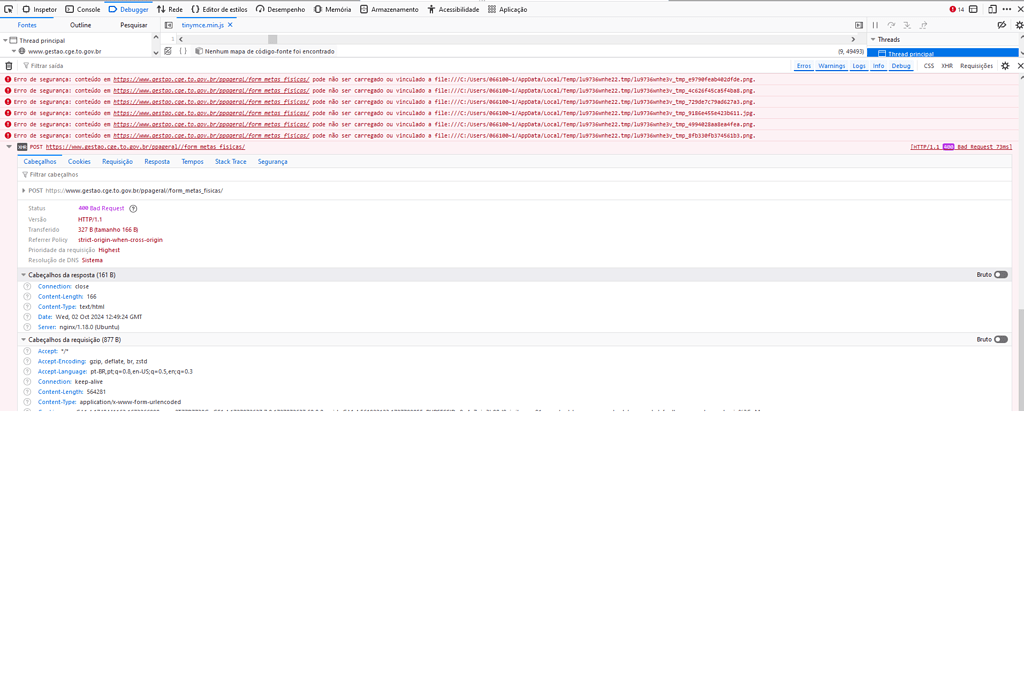Click the Filtrar cabeçalhos input field
This screenshot has height=685, width=1024.
(x=100, y=175)
